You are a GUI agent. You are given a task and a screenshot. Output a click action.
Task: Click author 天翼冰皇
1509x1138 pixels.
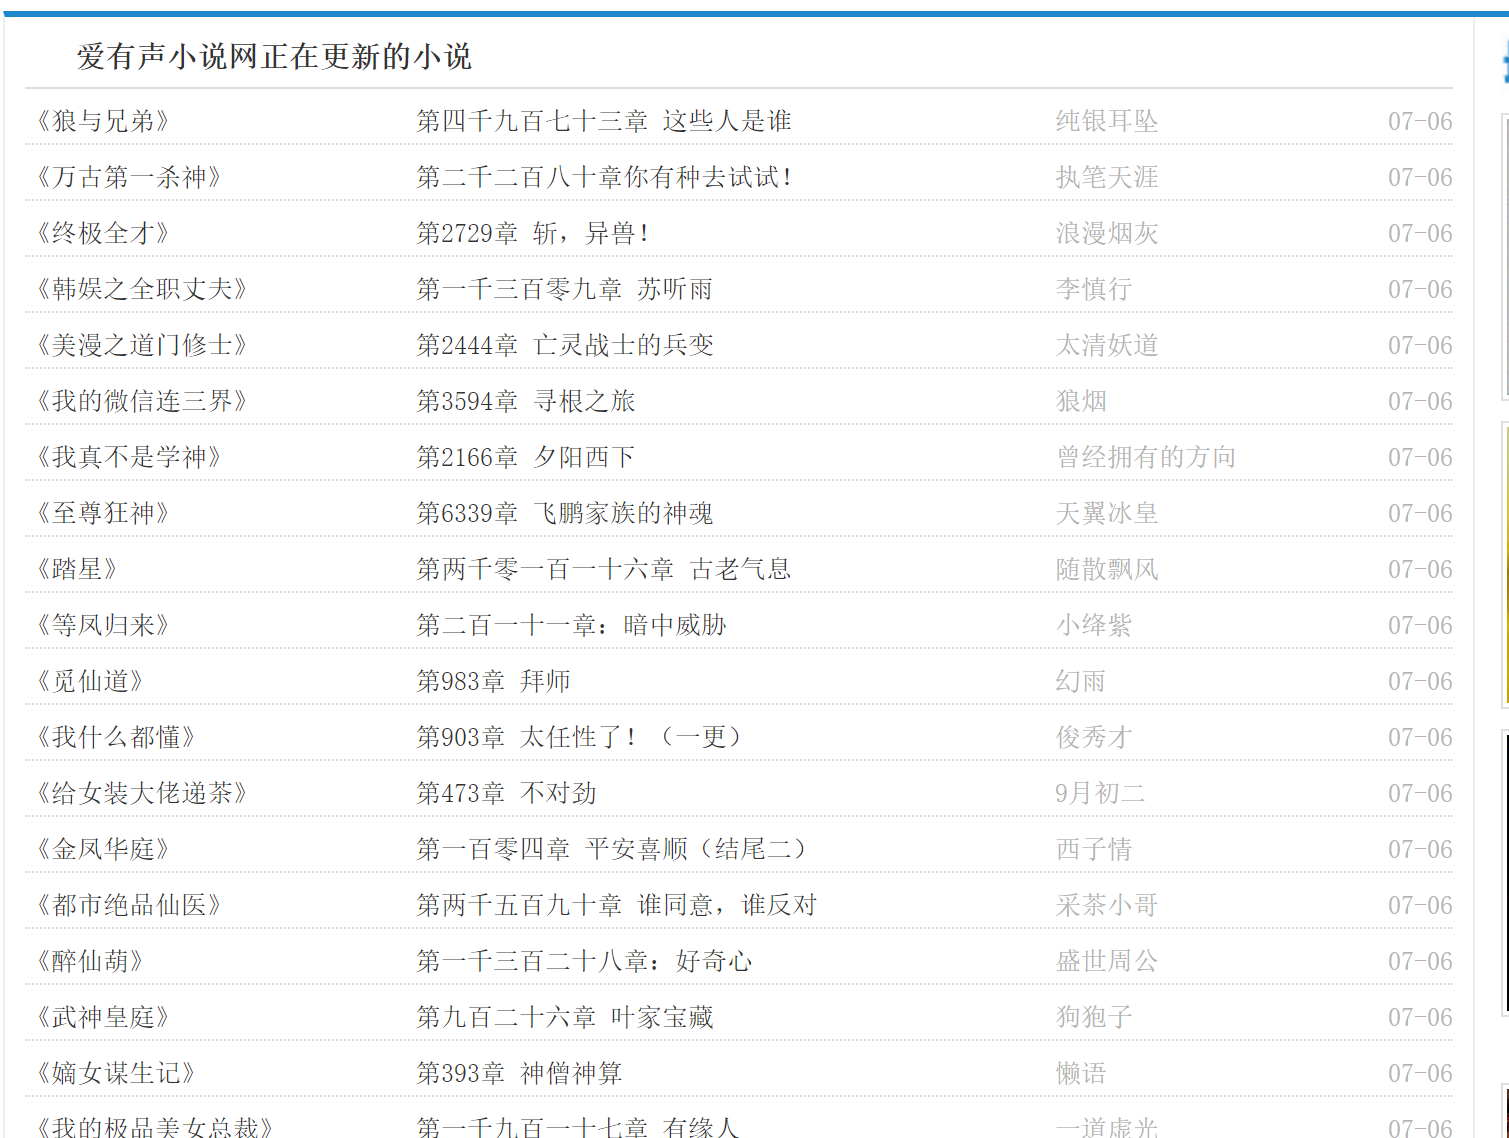pyautogui.click(x=1107, y=513)
